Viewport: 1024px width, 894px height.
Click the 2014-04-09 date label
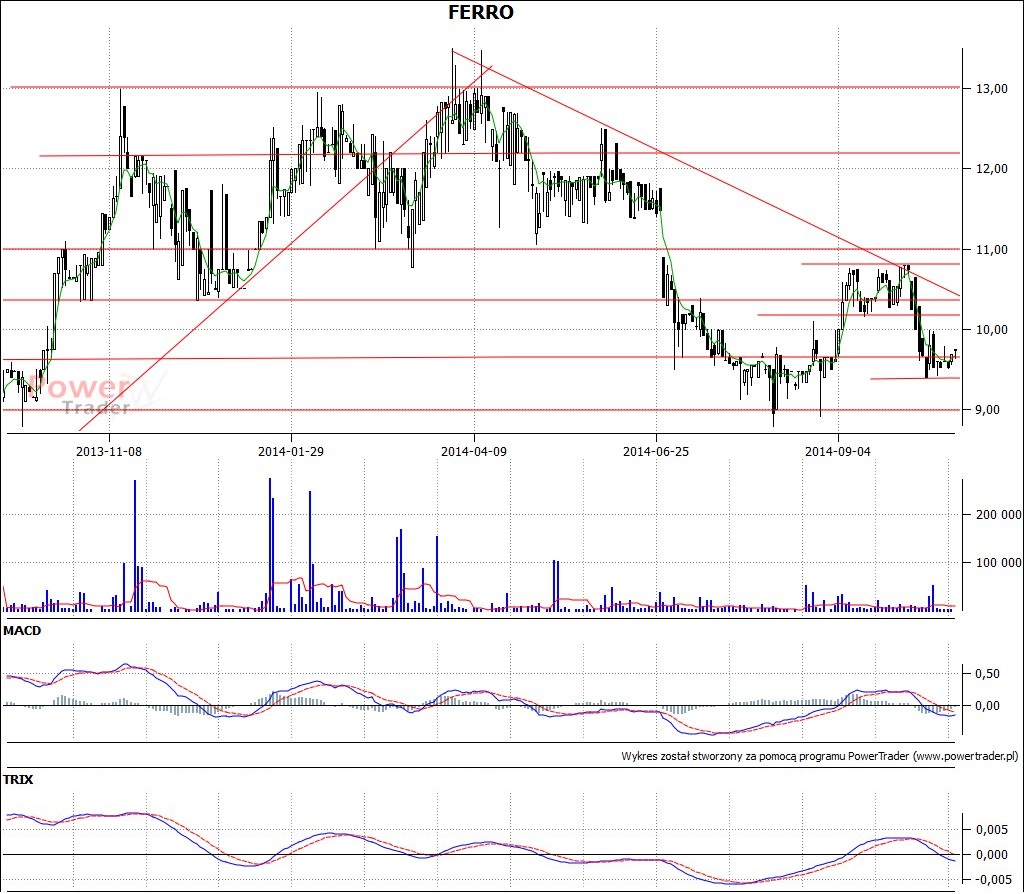(x=473, y=451)
